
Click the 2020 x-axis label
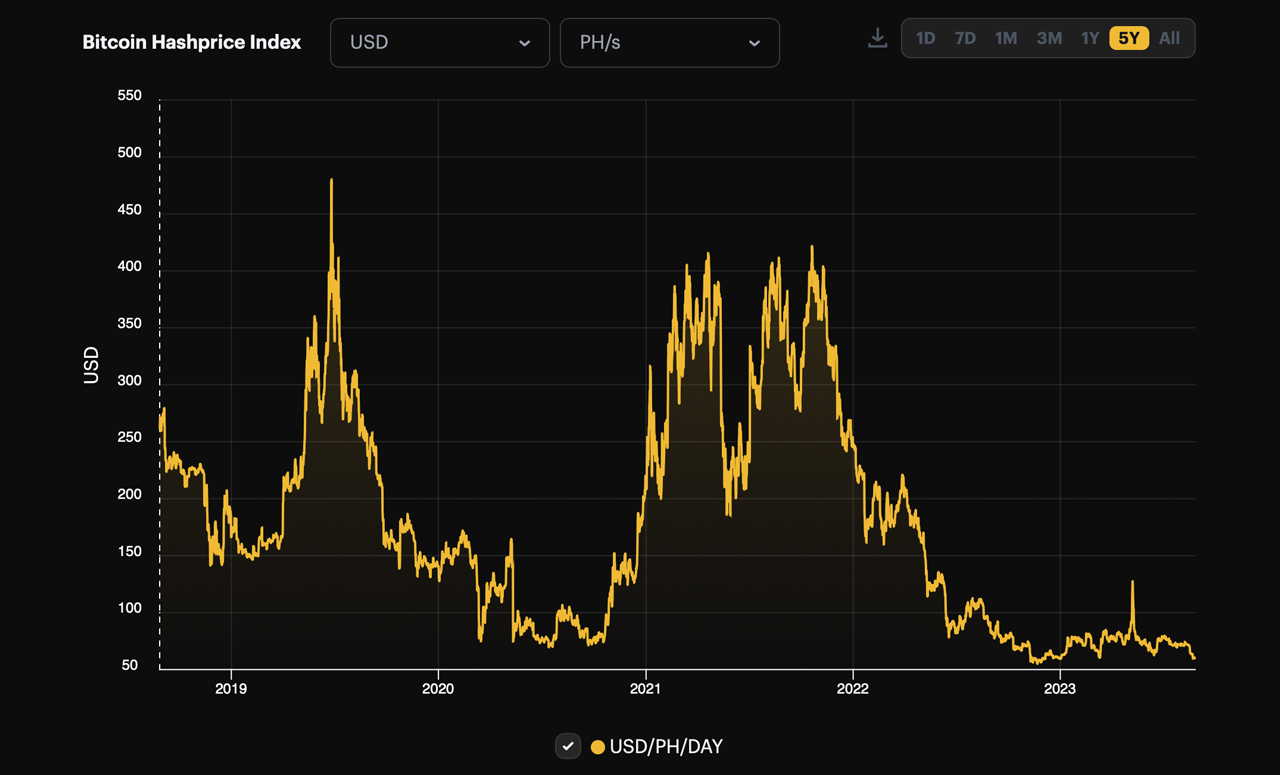(438, 688)
